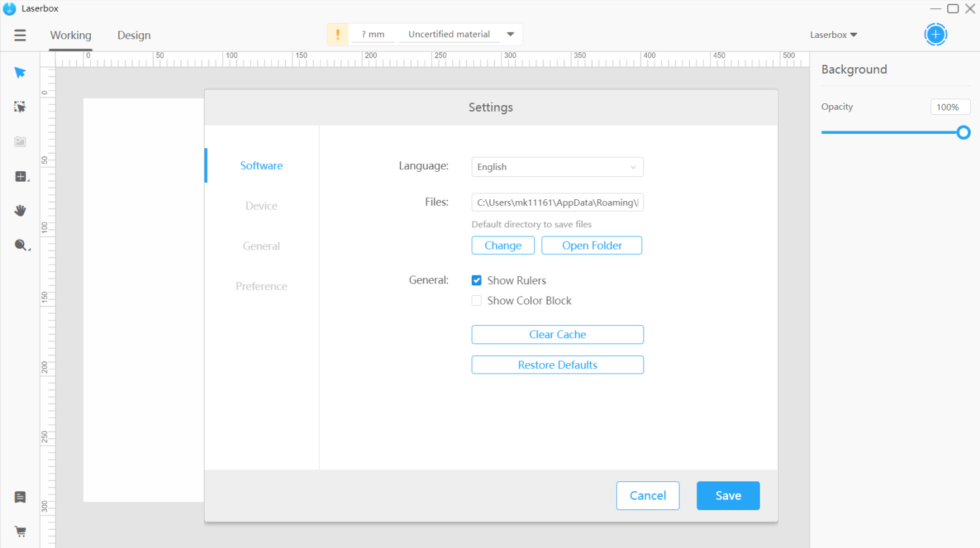Activate the hand pan tool
980x548 pixels.
20,211
